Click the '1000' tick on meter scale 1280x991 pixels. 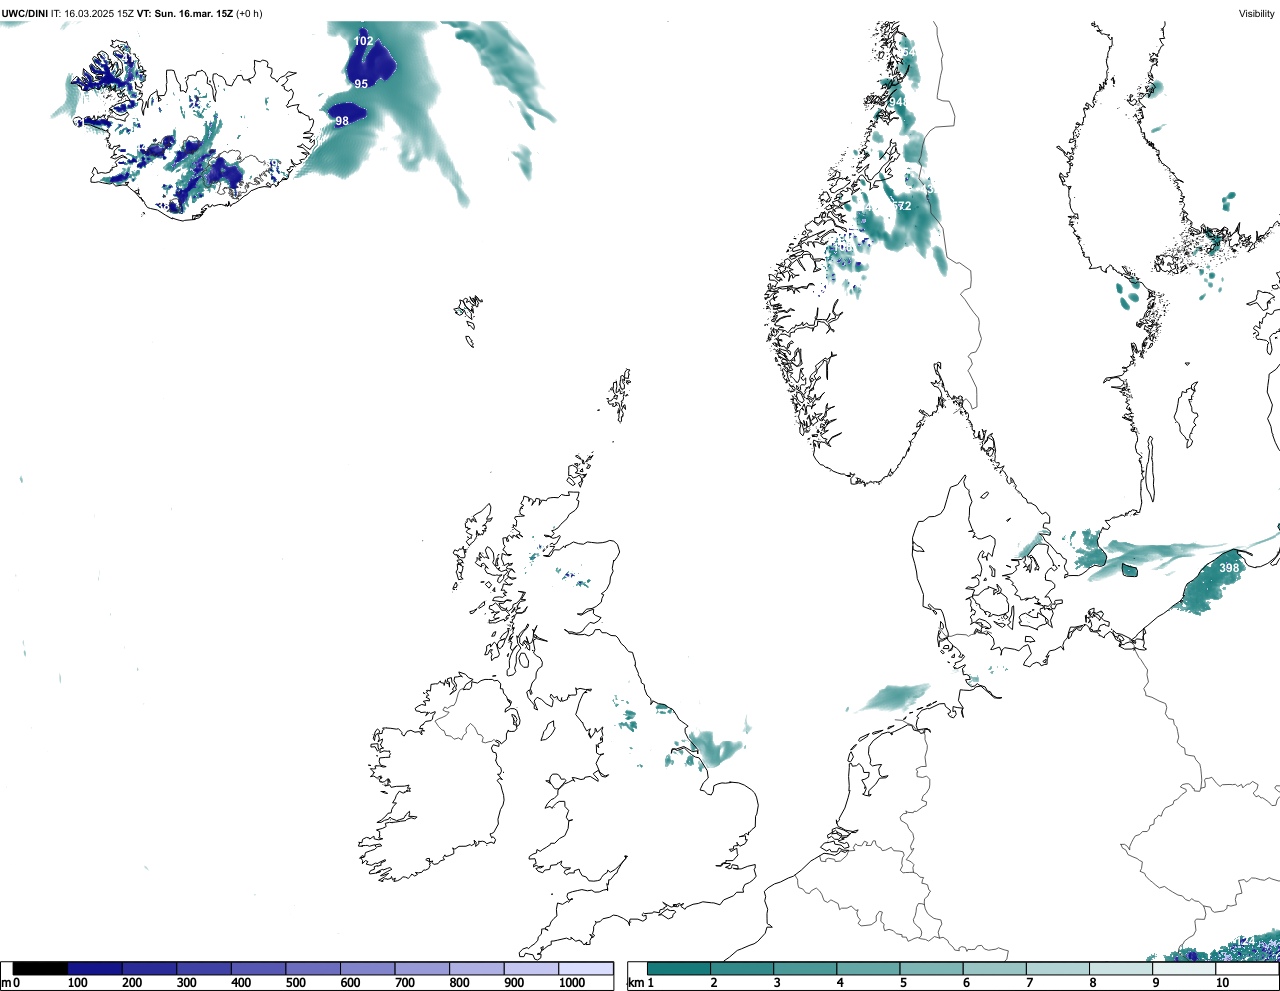click(x=572, y=983)
